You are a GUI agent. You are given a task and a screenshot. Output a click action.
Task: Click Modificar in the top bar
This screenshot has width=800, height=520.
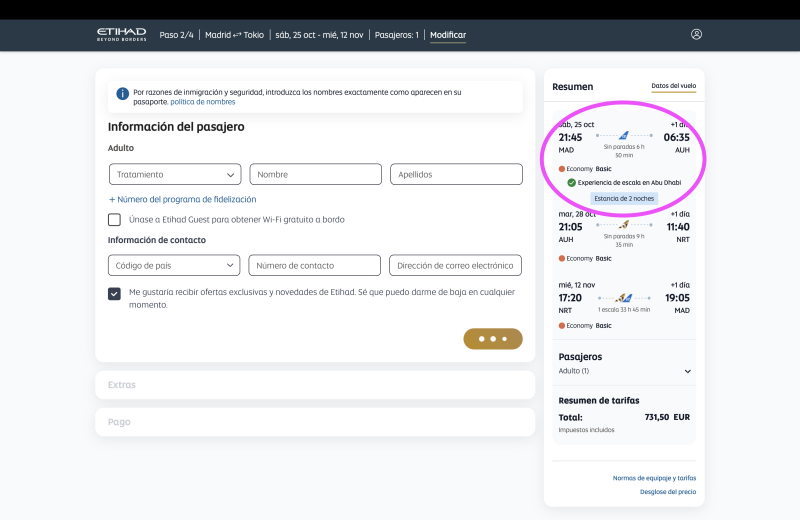[x=447, y=35]
